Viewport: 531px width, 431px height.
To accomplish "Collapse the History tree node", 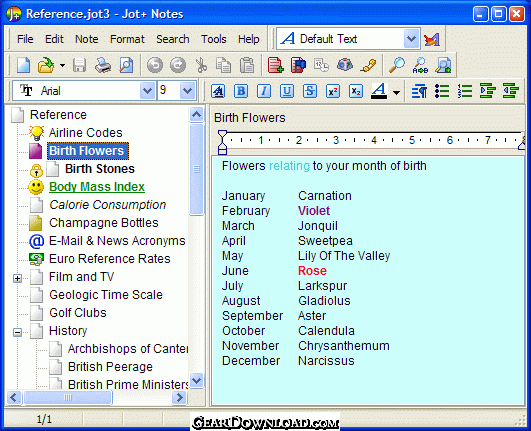I will tap(17, 332).
